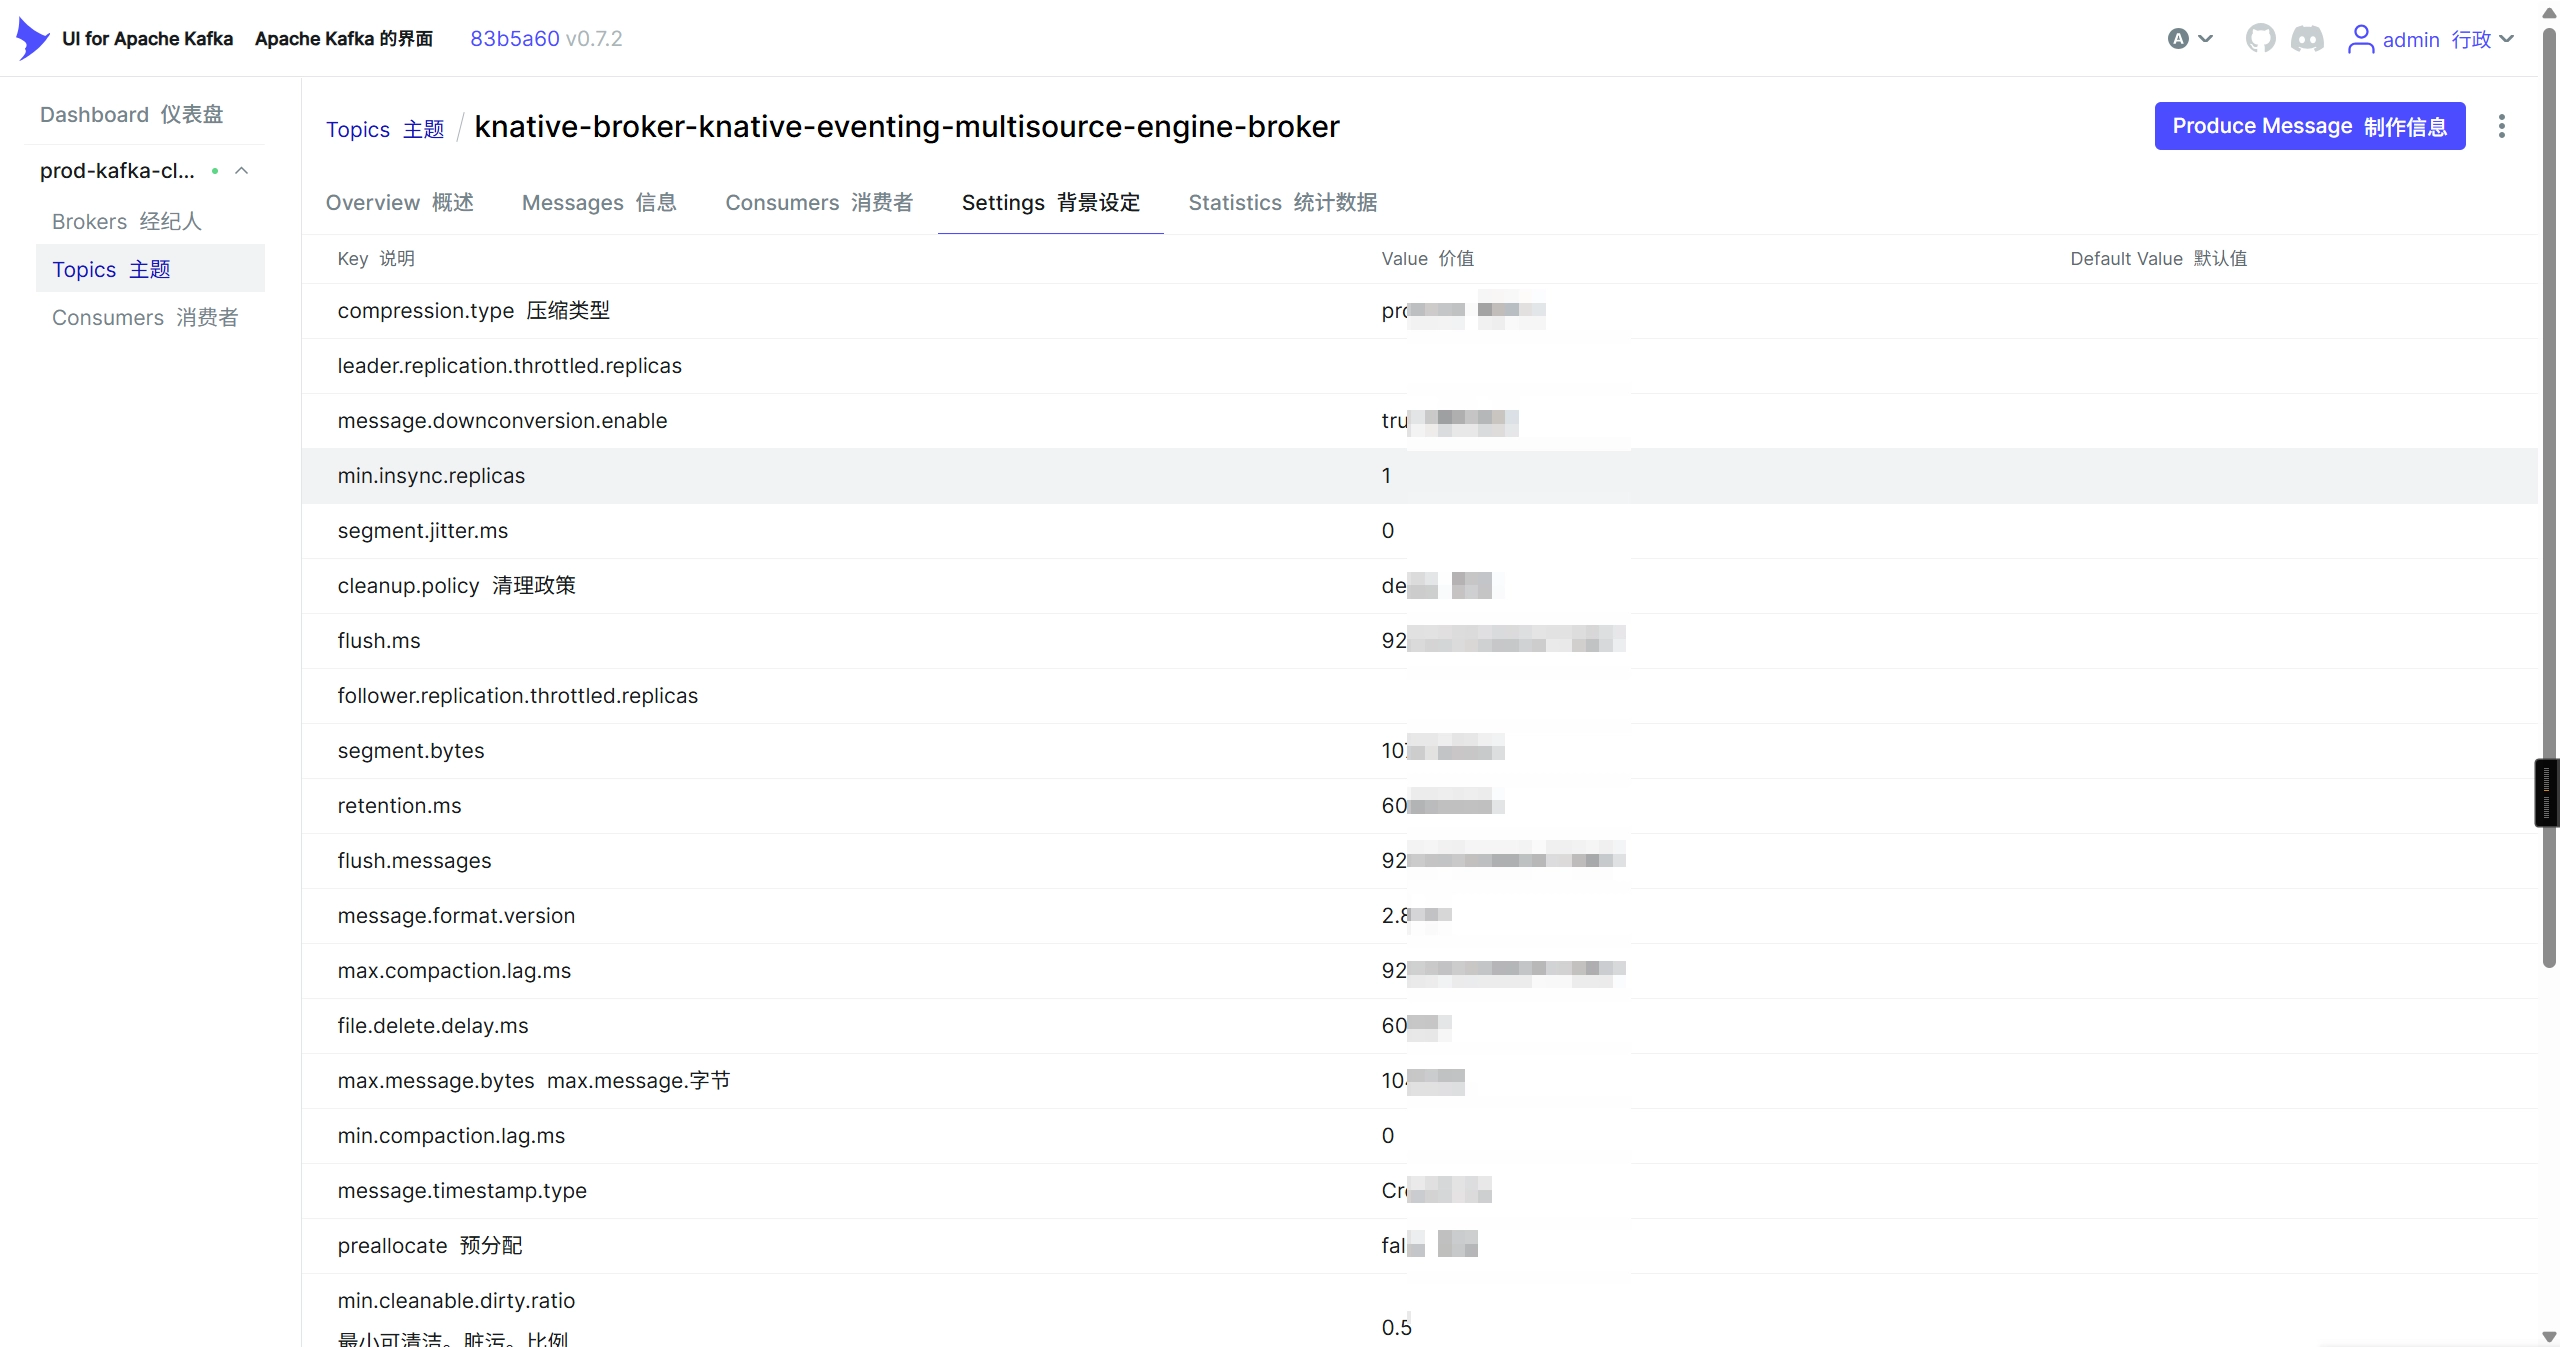Switch to the Messages tab
Screen dimensions: 2560x1347
click(600, 203)
